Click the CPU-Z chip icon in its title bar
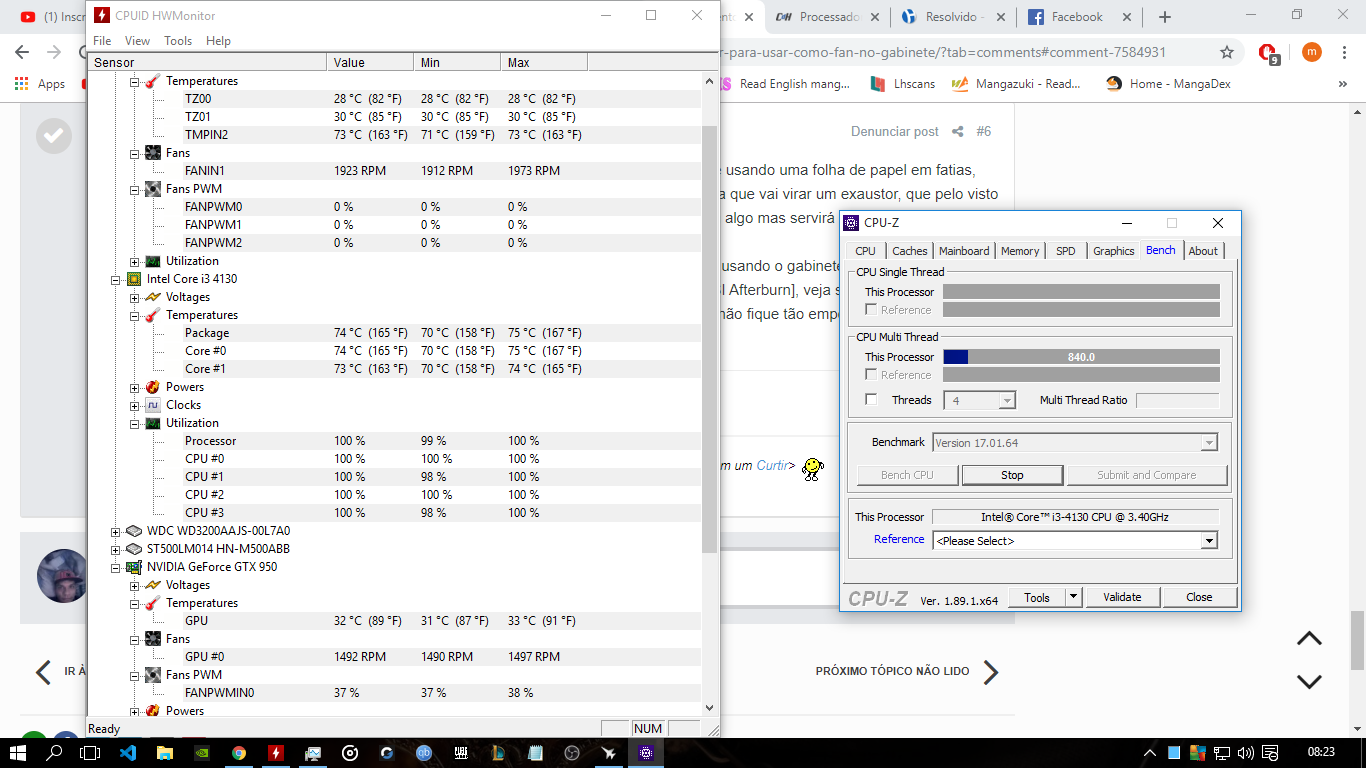Screen dimensions: 1366x768 852,223
